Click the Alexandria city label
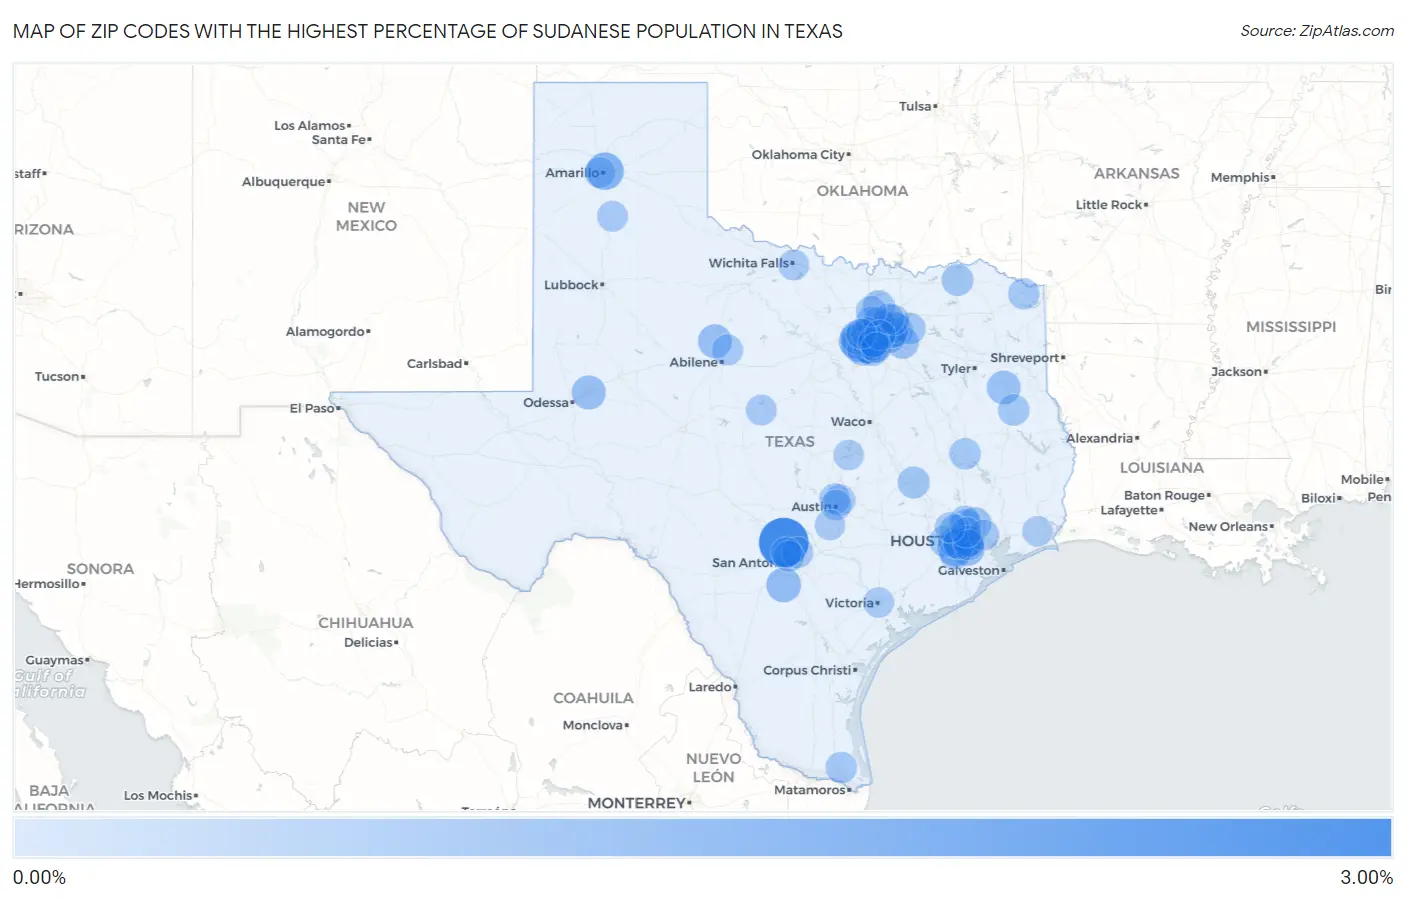1406x899 pixels. click(x=1100, y=439)
